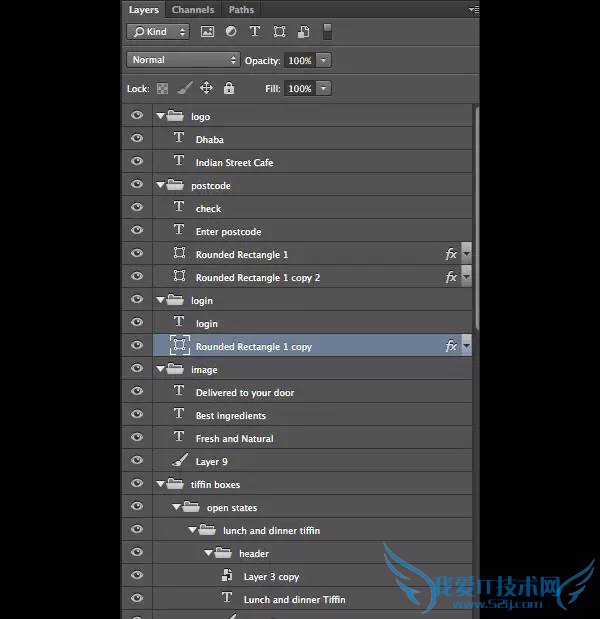Open the Normal blend mode dropdown

coord(183,60)
